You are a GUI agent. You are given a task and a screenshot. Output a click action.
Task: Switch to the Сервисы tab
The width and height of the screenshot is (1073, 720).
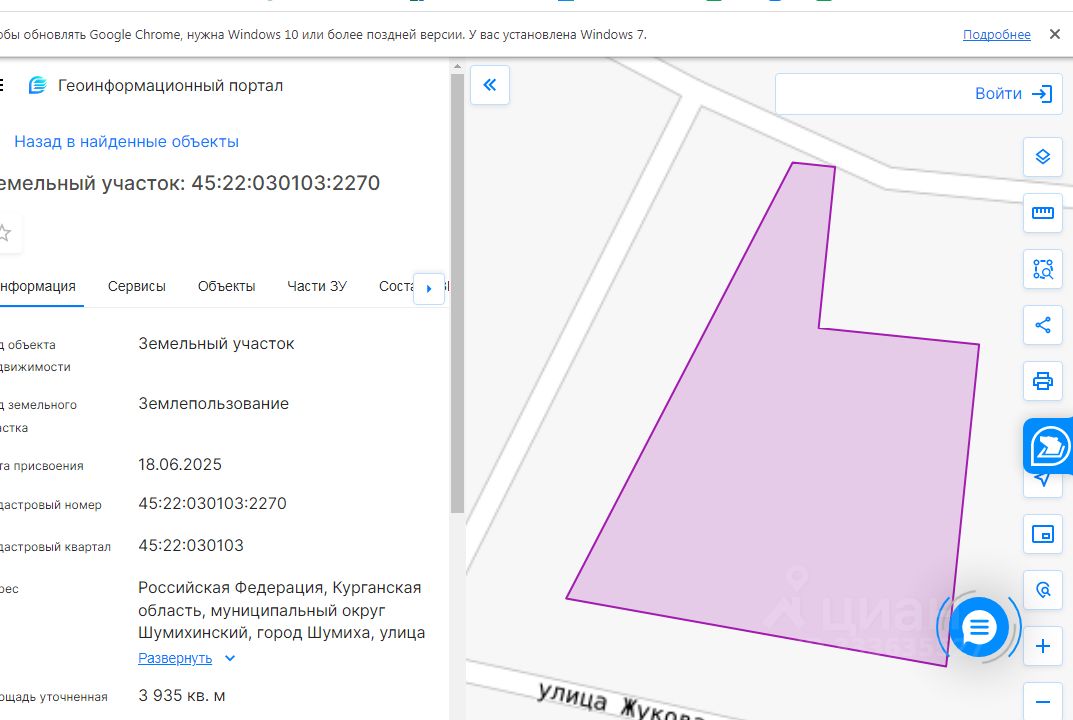click(137, 286)
